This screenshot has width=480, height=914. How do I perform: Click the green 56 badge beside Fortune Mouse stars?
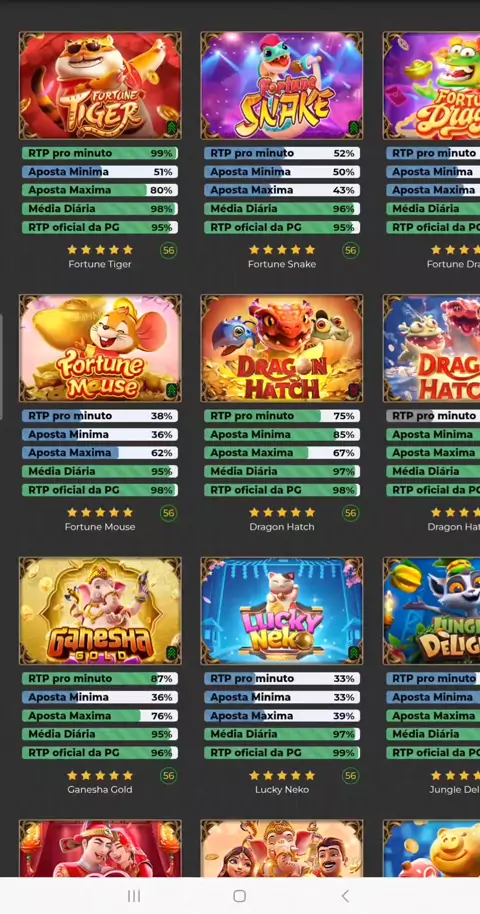tap(169, 513)
